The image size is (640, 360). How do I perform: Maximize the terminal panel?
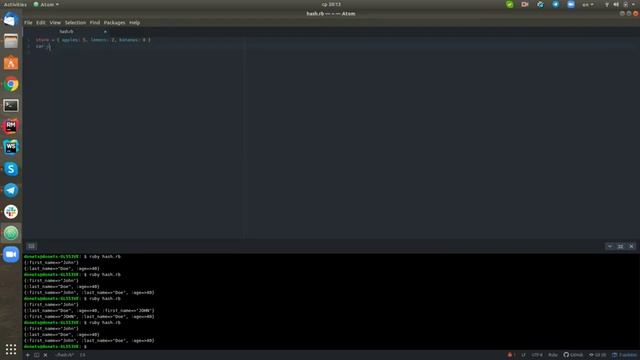[x=620, y=246]
